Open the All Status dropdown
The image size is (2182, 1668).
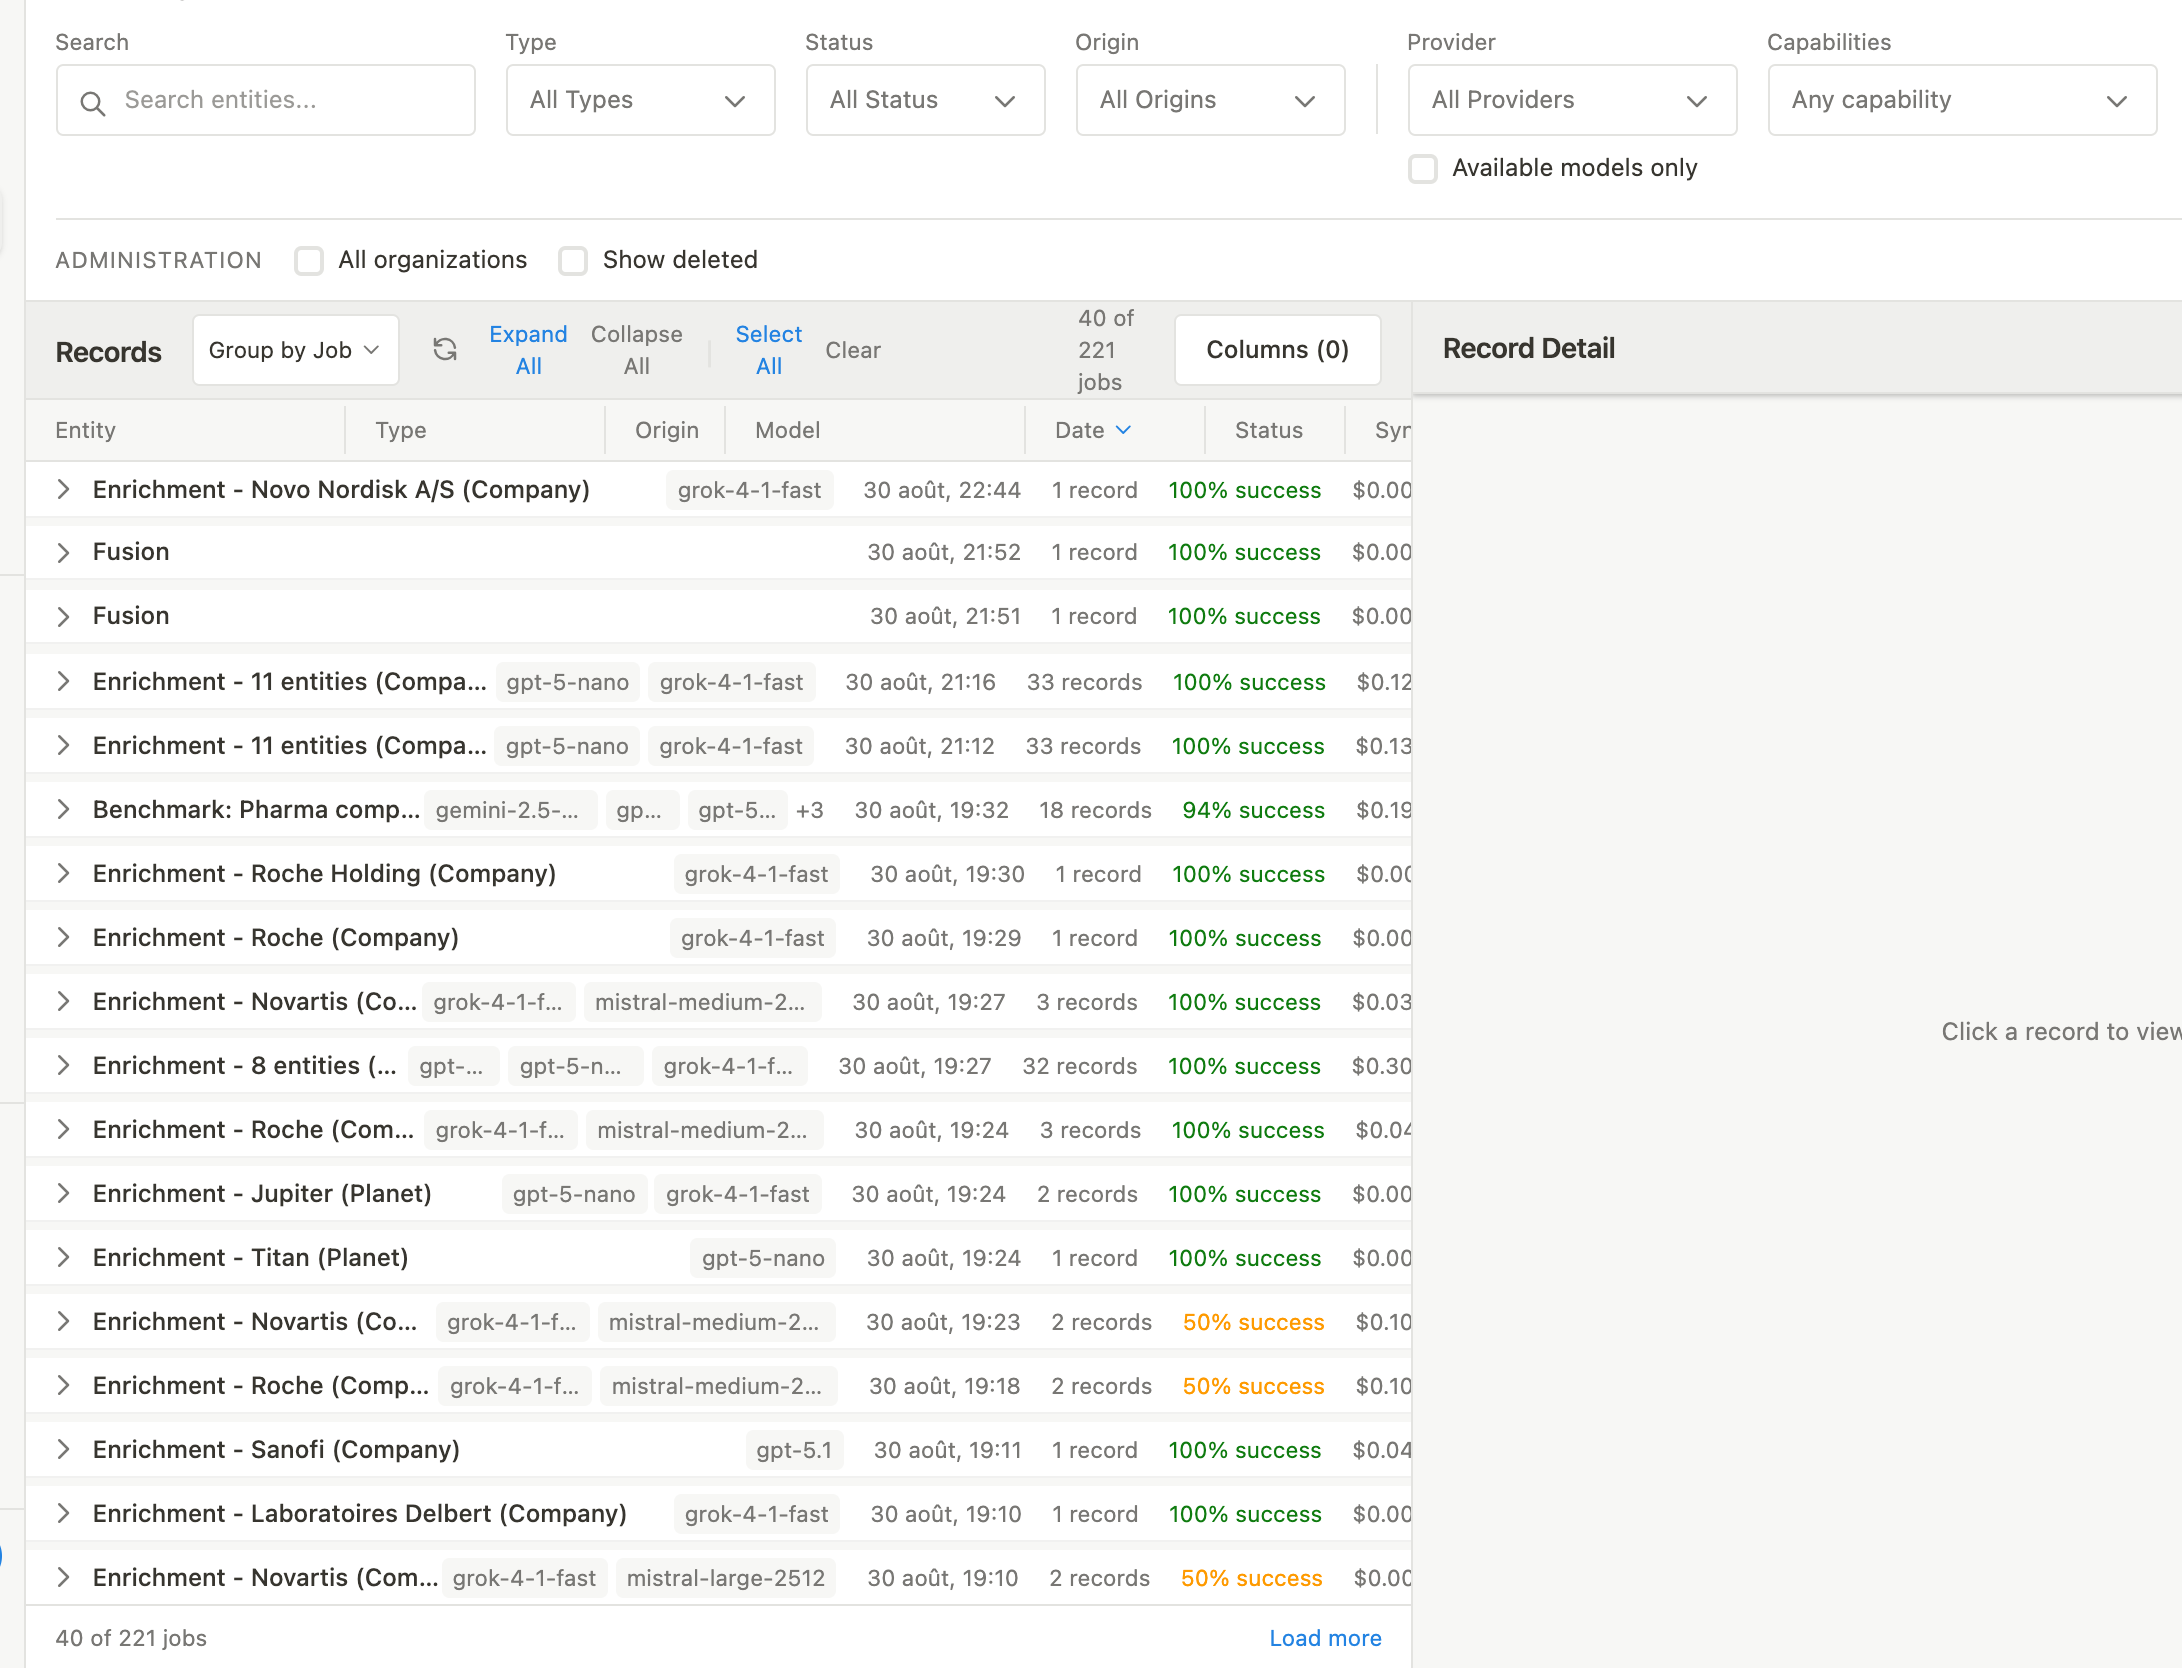click(x=926, y=100)
